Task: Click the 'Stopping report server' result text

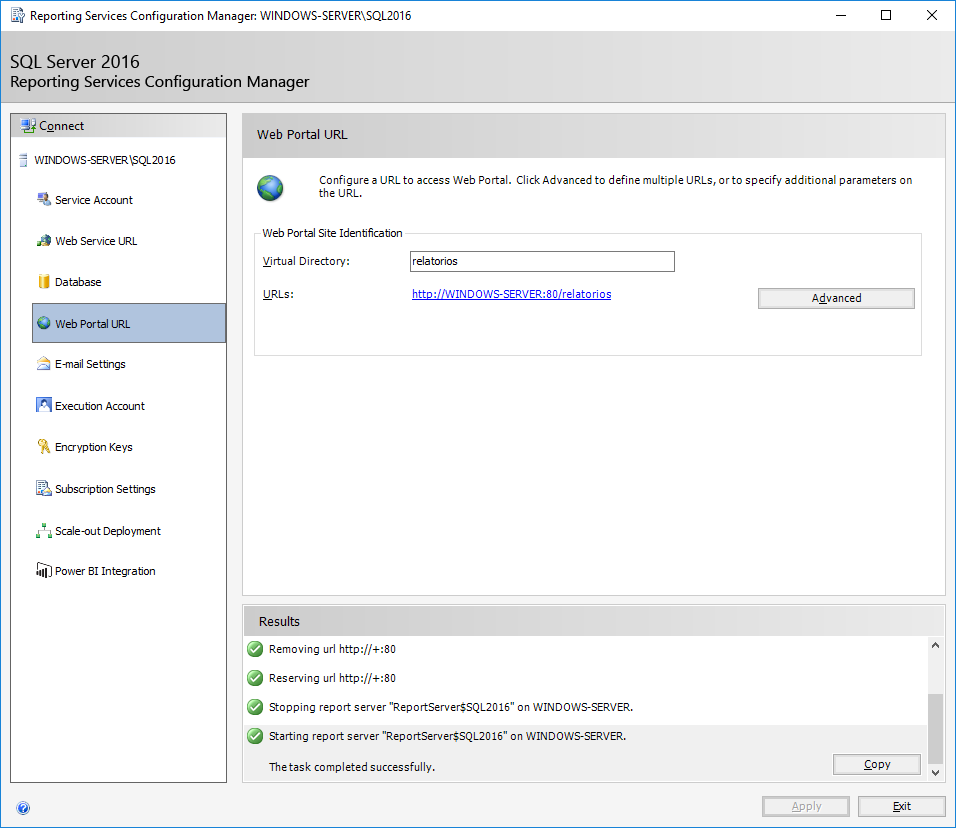Action: pyautogui.click(x=451, y=707)
